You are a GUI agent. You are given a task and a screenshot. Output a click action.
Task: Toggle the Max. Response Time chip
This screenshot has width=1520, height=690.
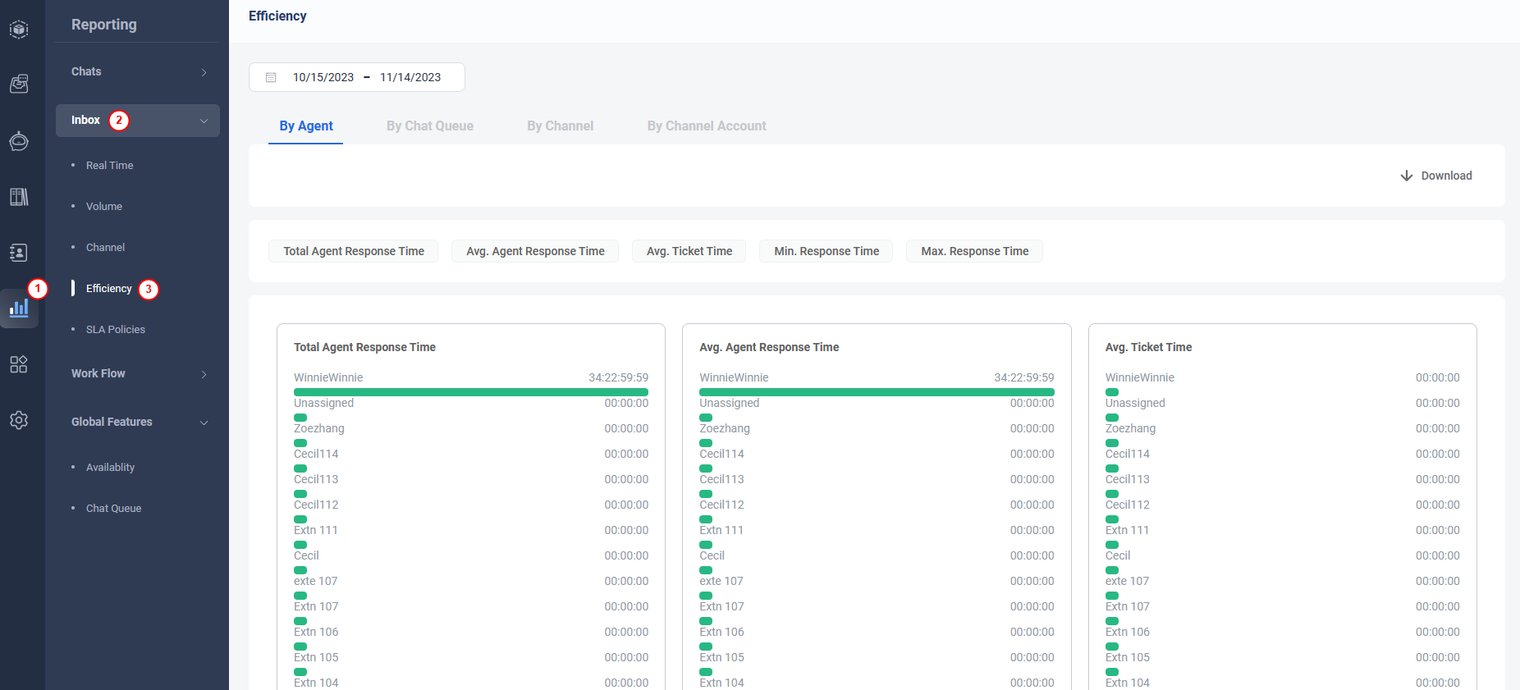974,251
